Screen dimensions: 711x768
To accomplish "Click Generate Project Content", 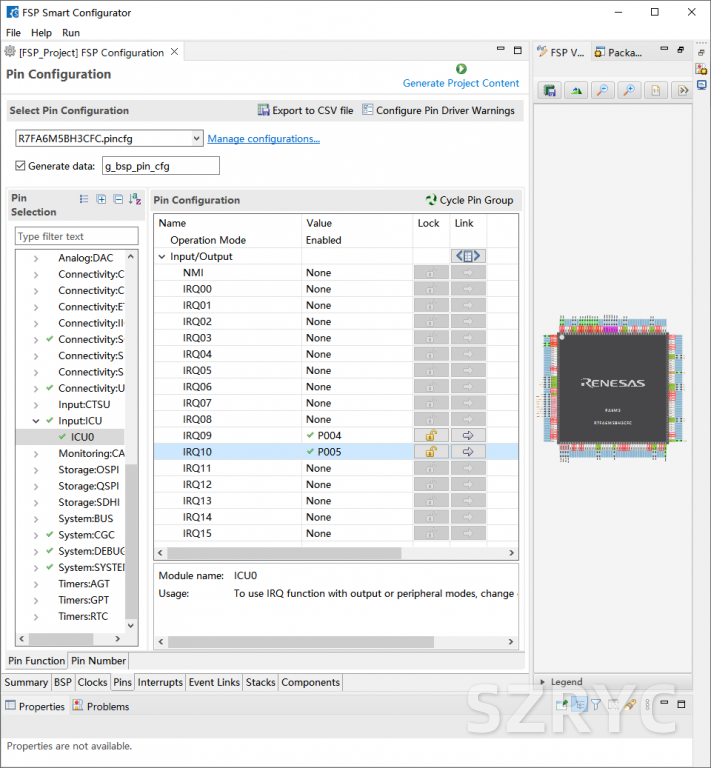I will tap(461, 83).
